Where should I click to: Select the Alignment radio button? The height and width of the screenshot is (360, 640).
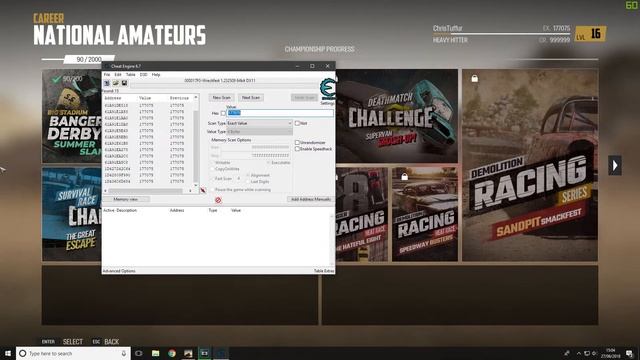click(248, 175)
